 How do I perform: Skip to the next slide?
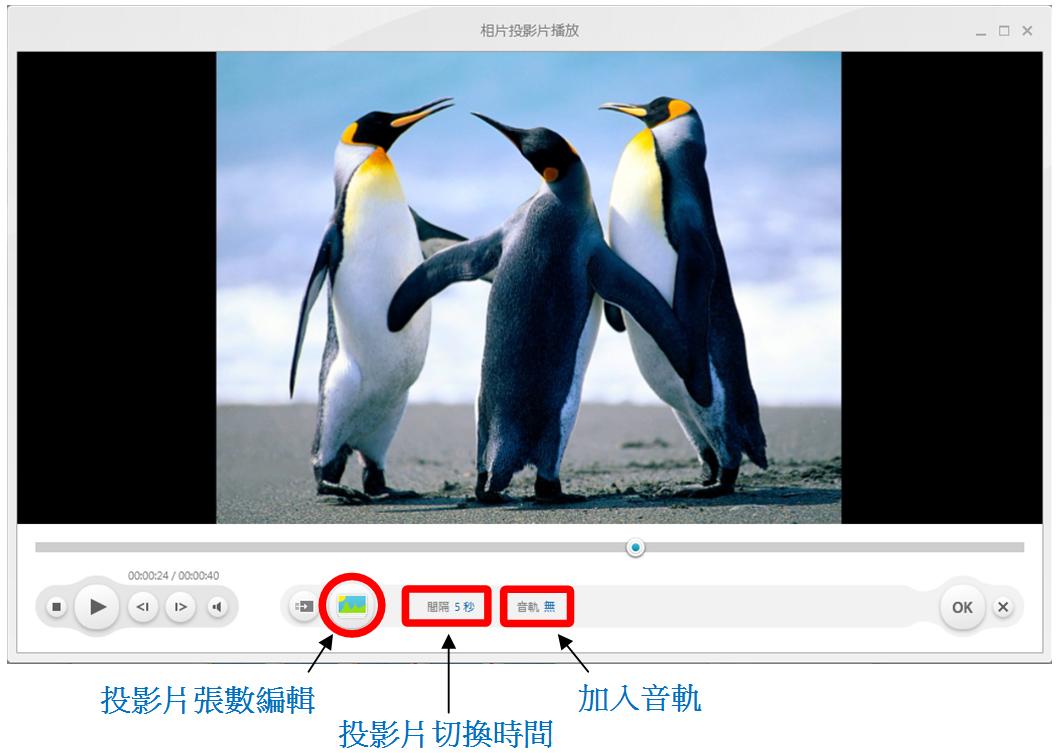pos(180,607)
